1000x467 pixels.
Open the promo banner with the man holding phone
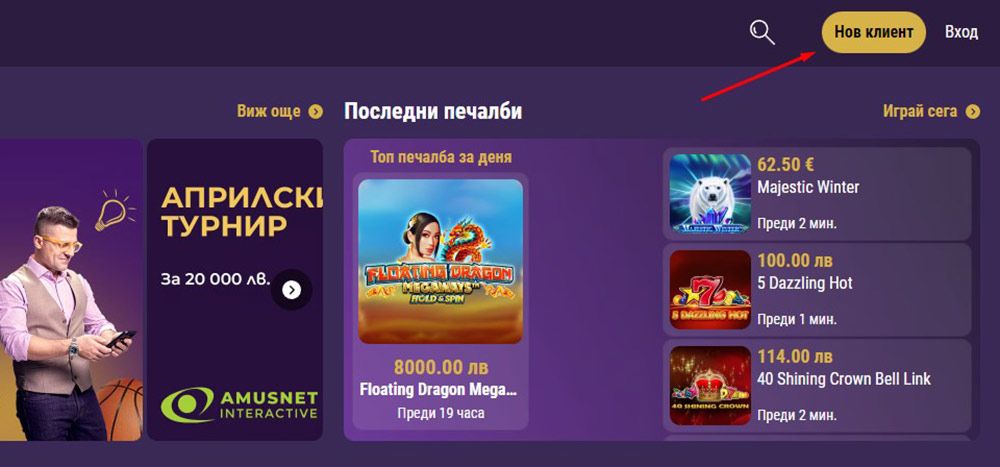coord(71,290)
